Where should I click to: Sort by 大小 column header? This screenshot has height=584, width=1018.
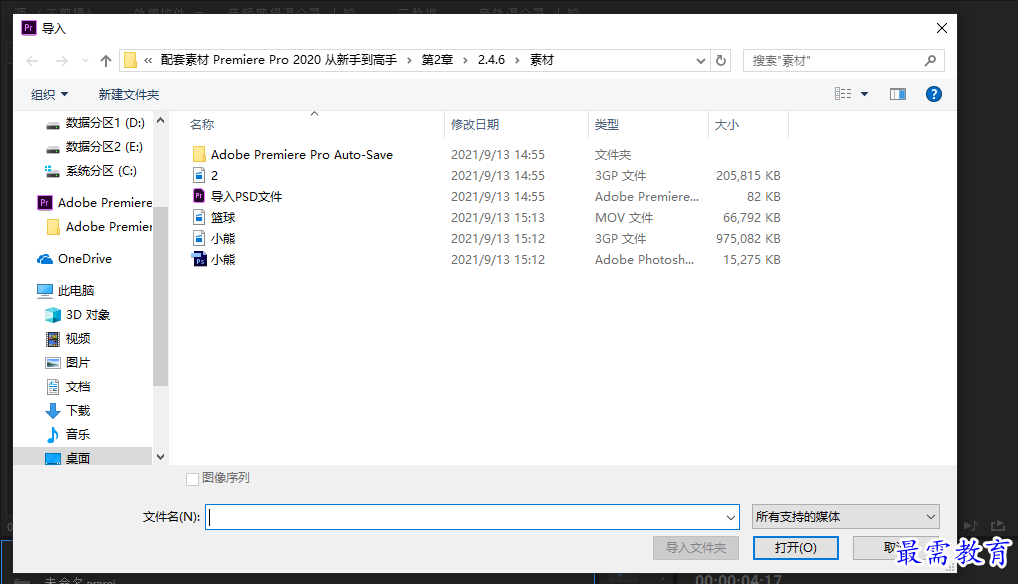727,125
